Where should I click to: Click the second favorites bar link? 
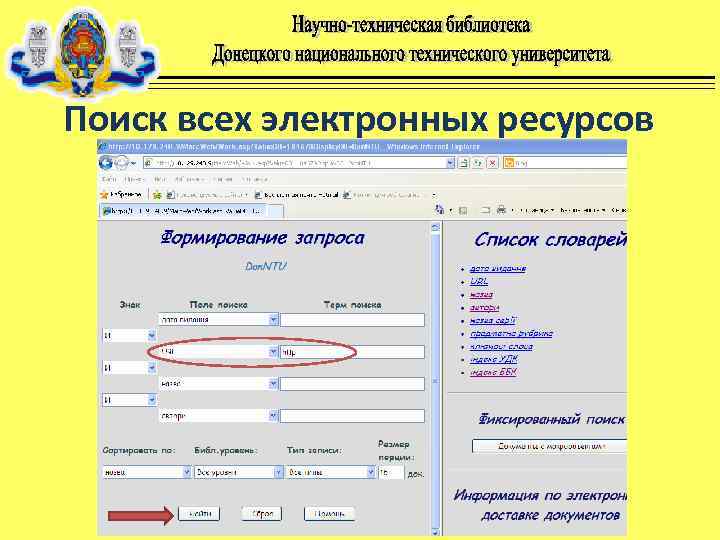(297, 195)
